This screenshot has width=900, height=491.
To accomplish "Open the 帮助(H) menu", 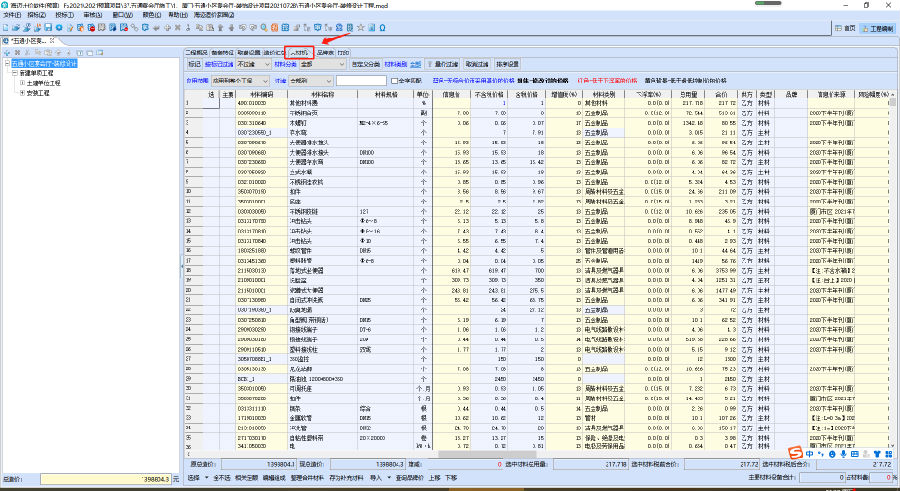I will point(178,15).
